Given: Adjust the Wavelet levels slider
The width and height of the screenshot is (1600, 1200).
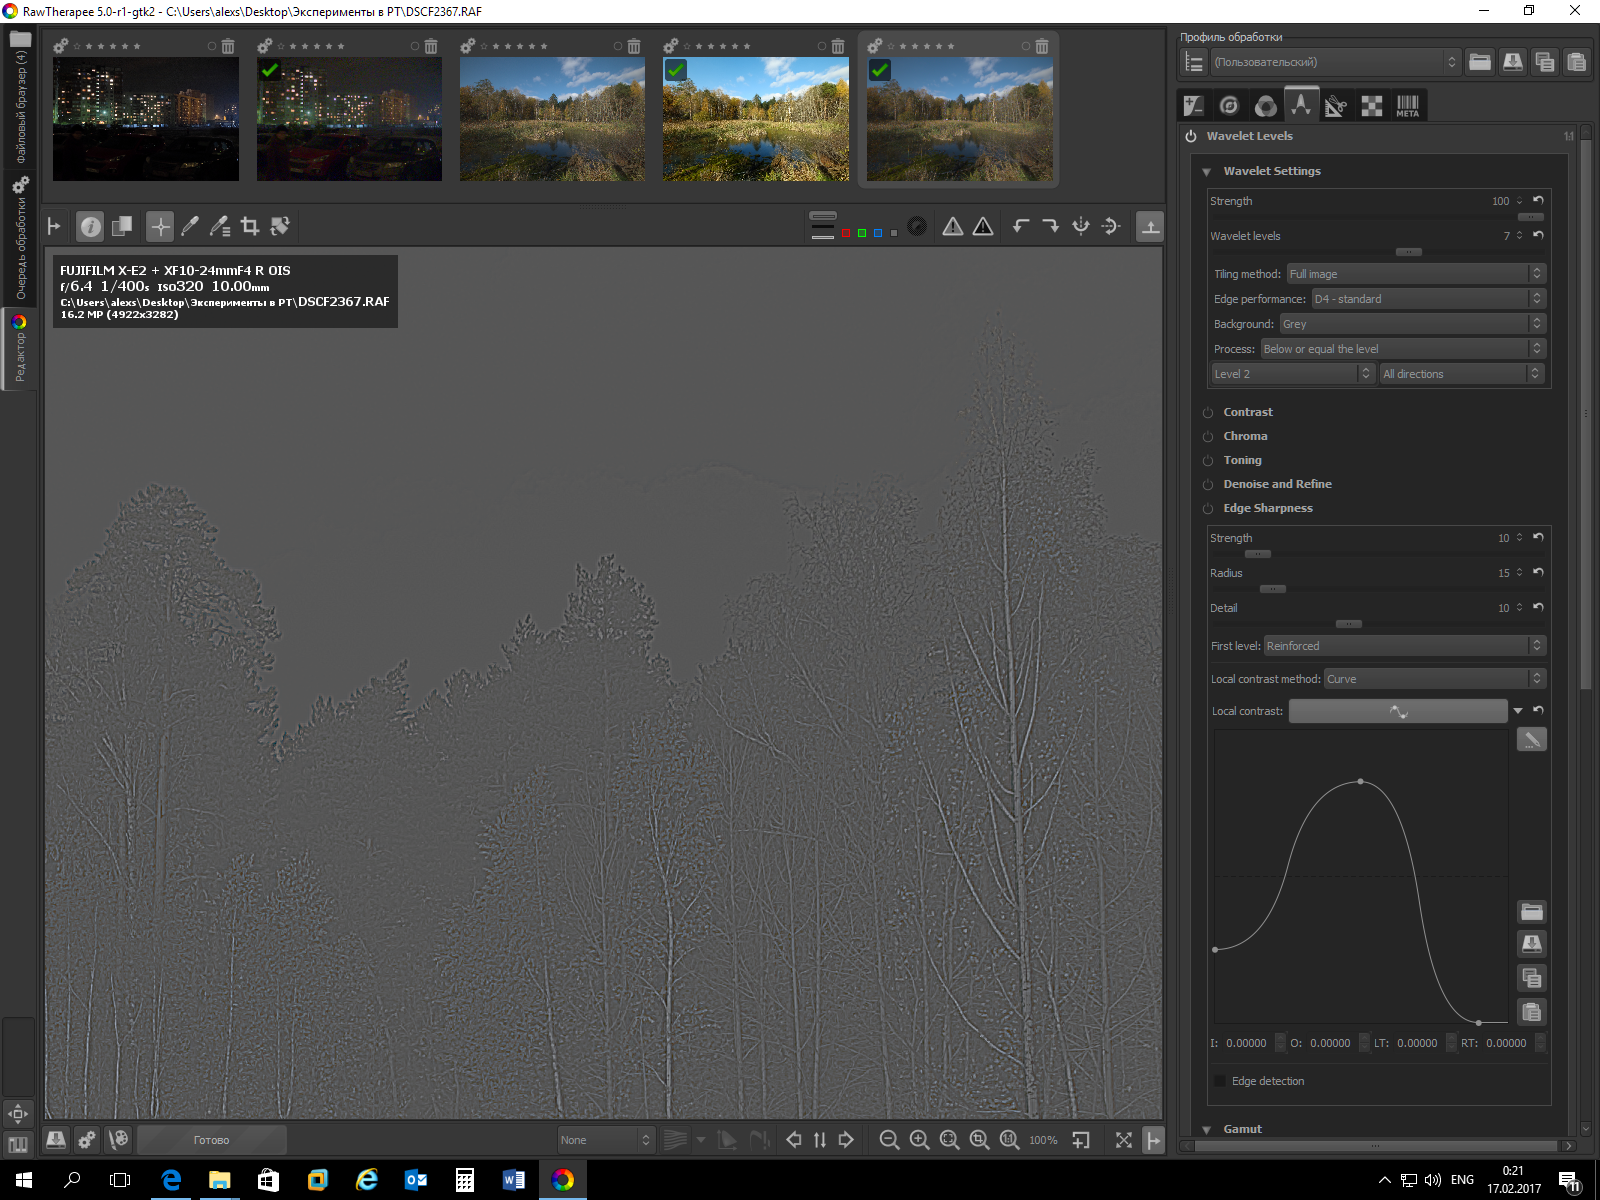Looking at the screenshot, I should click(1408, 252).
